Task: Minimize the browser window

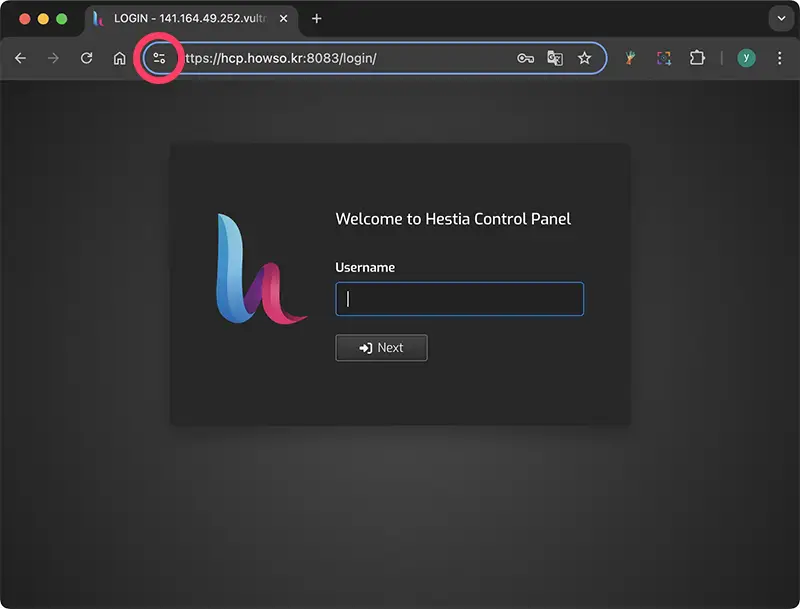Action: pyautogui.click(x=43, y=19)
